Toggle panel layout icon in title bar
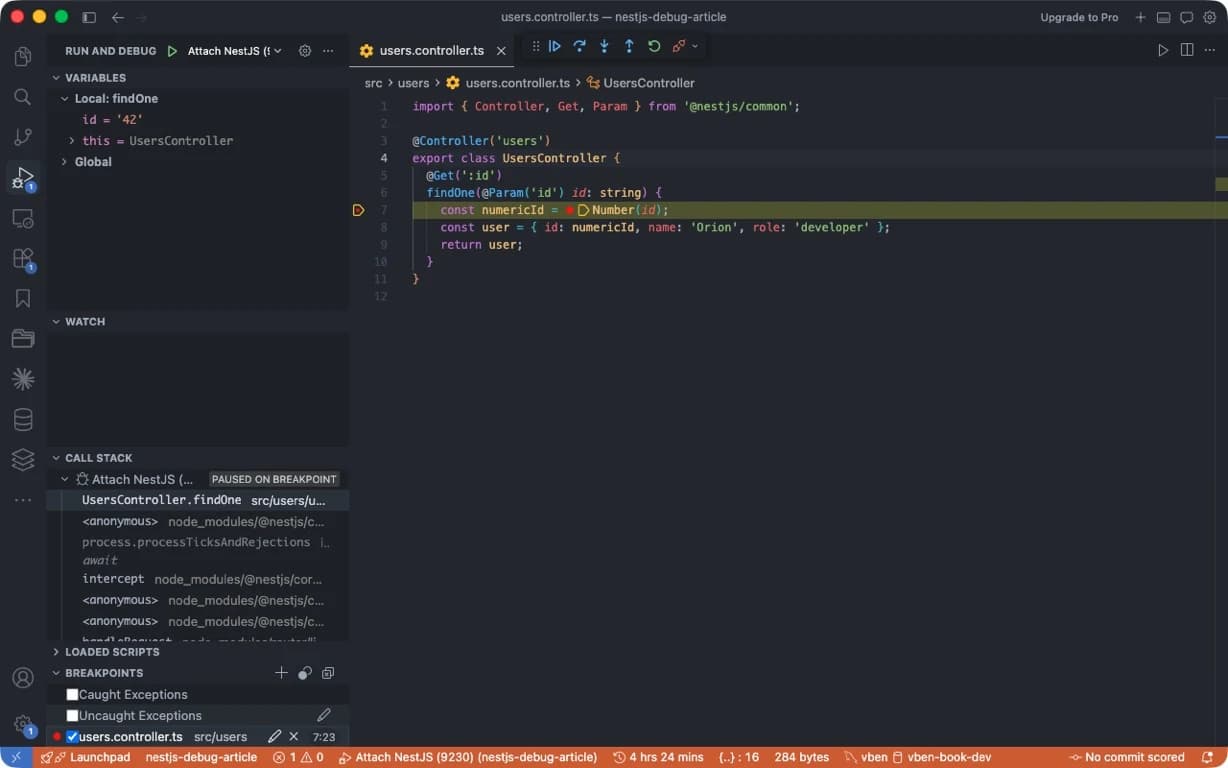This screenshot has height=768, width=1228. click(1163, 17)
